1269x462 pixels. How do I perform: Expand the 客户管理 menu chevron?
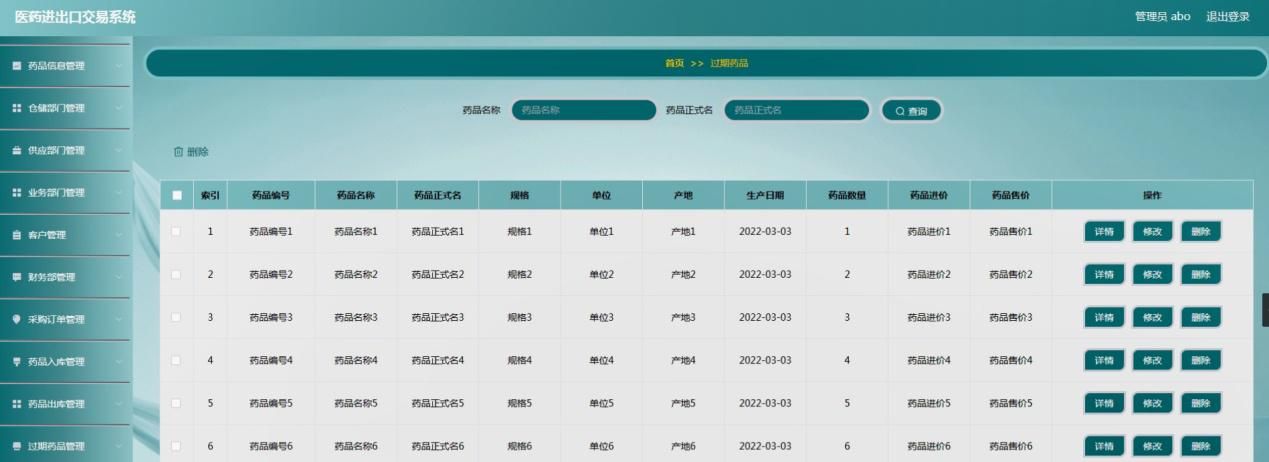tap(118, 235)
